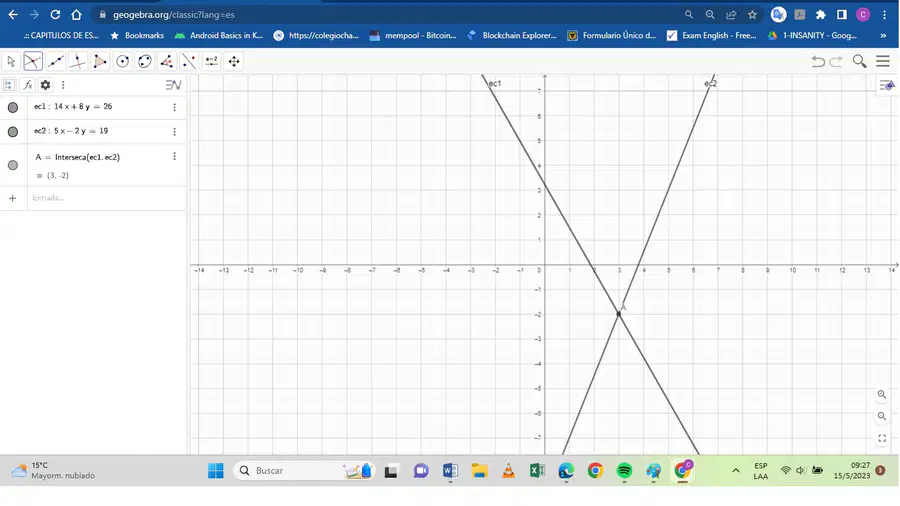Image resolution: width=900 pixels, height=506 pixels.
Task: Open Blockchain Explorer bookmark
Action: pyautogui.click(x=512, y=36)
